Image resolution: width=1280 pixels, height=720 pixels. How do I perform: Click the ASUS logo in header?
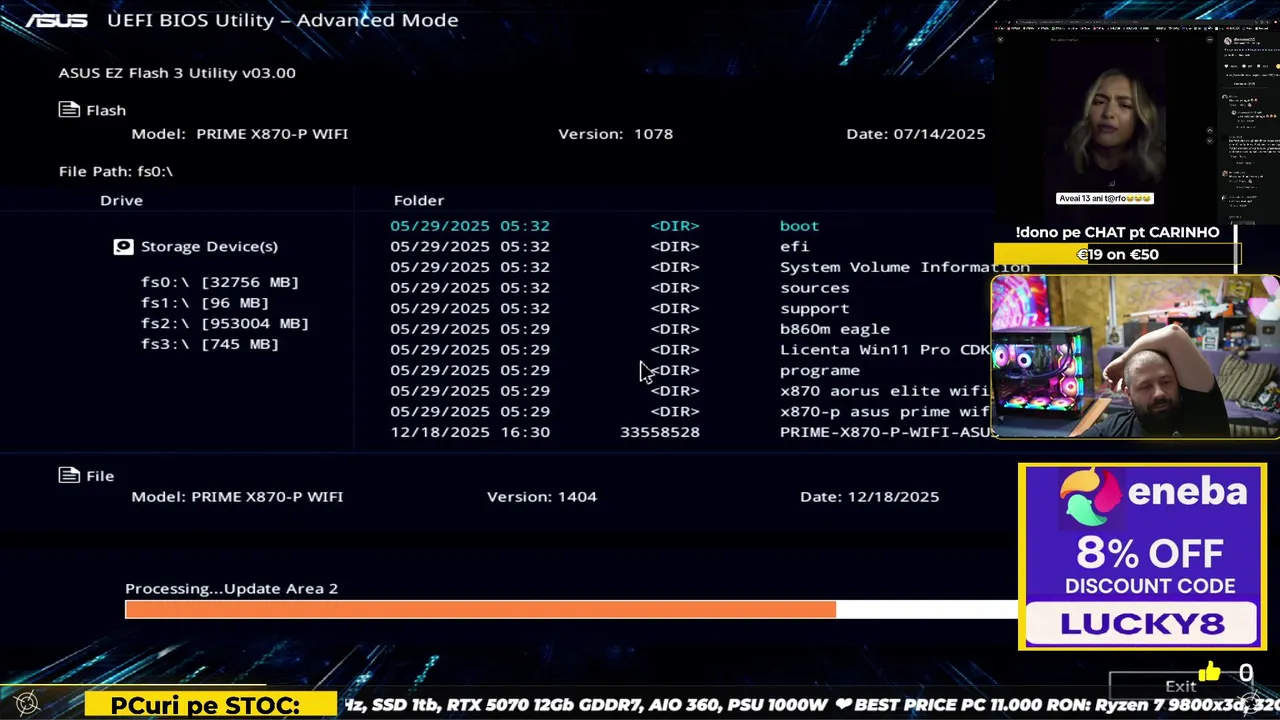pyautogui.click(x=57, y=20)
